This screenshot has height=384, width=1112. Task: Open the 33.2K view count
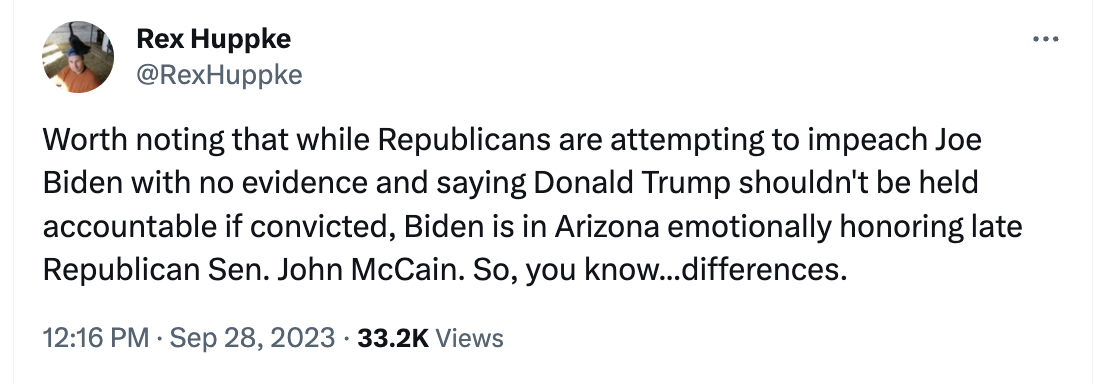point(393,338)
